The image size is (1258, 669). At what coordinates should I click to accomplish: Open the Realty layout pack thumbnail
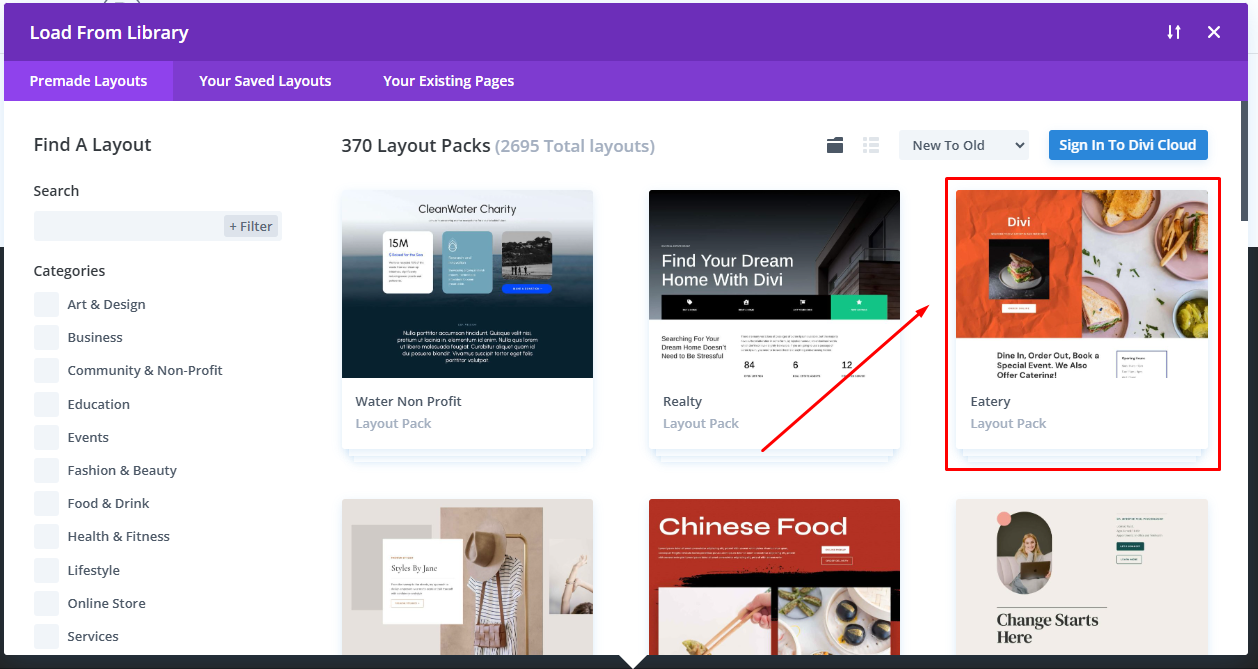[x=774, y=284]
